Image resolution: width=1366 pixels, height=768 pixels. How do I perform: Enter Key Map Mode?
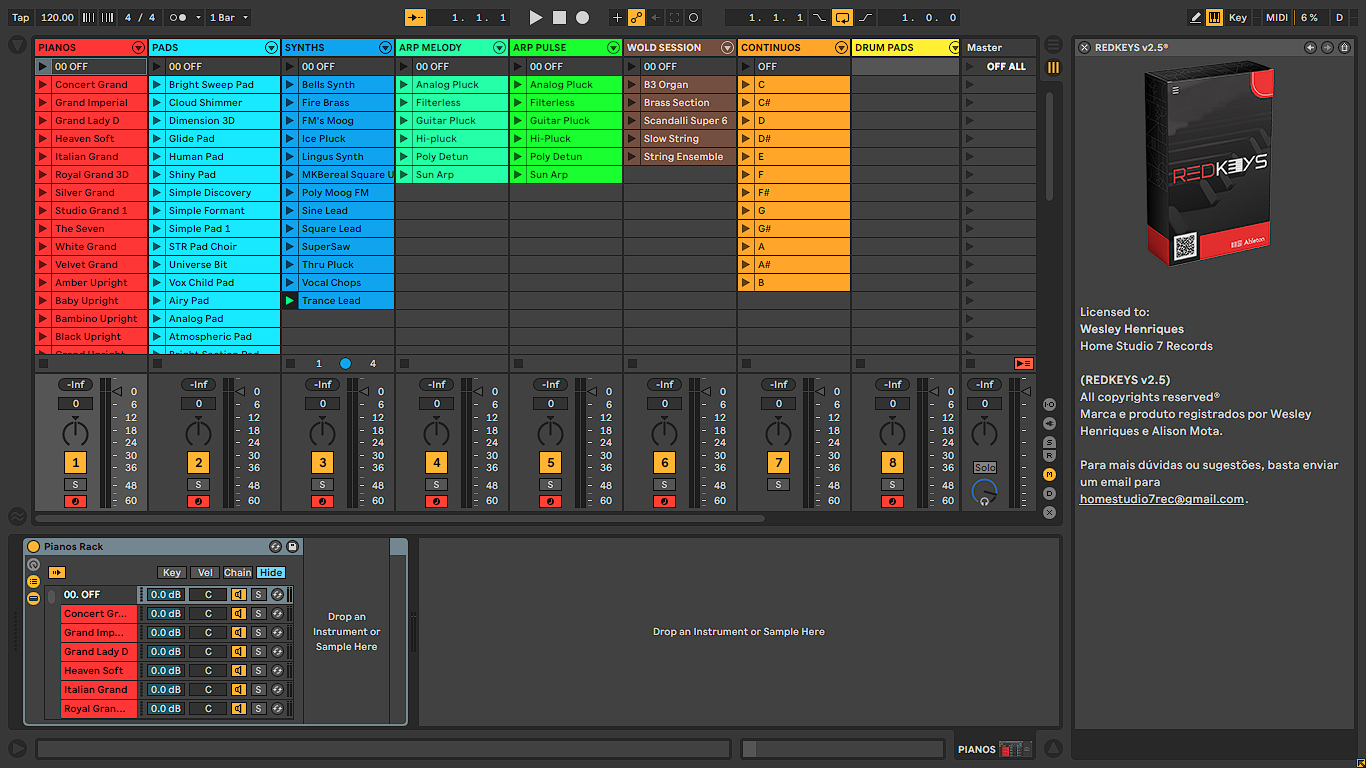[1240, 17]
